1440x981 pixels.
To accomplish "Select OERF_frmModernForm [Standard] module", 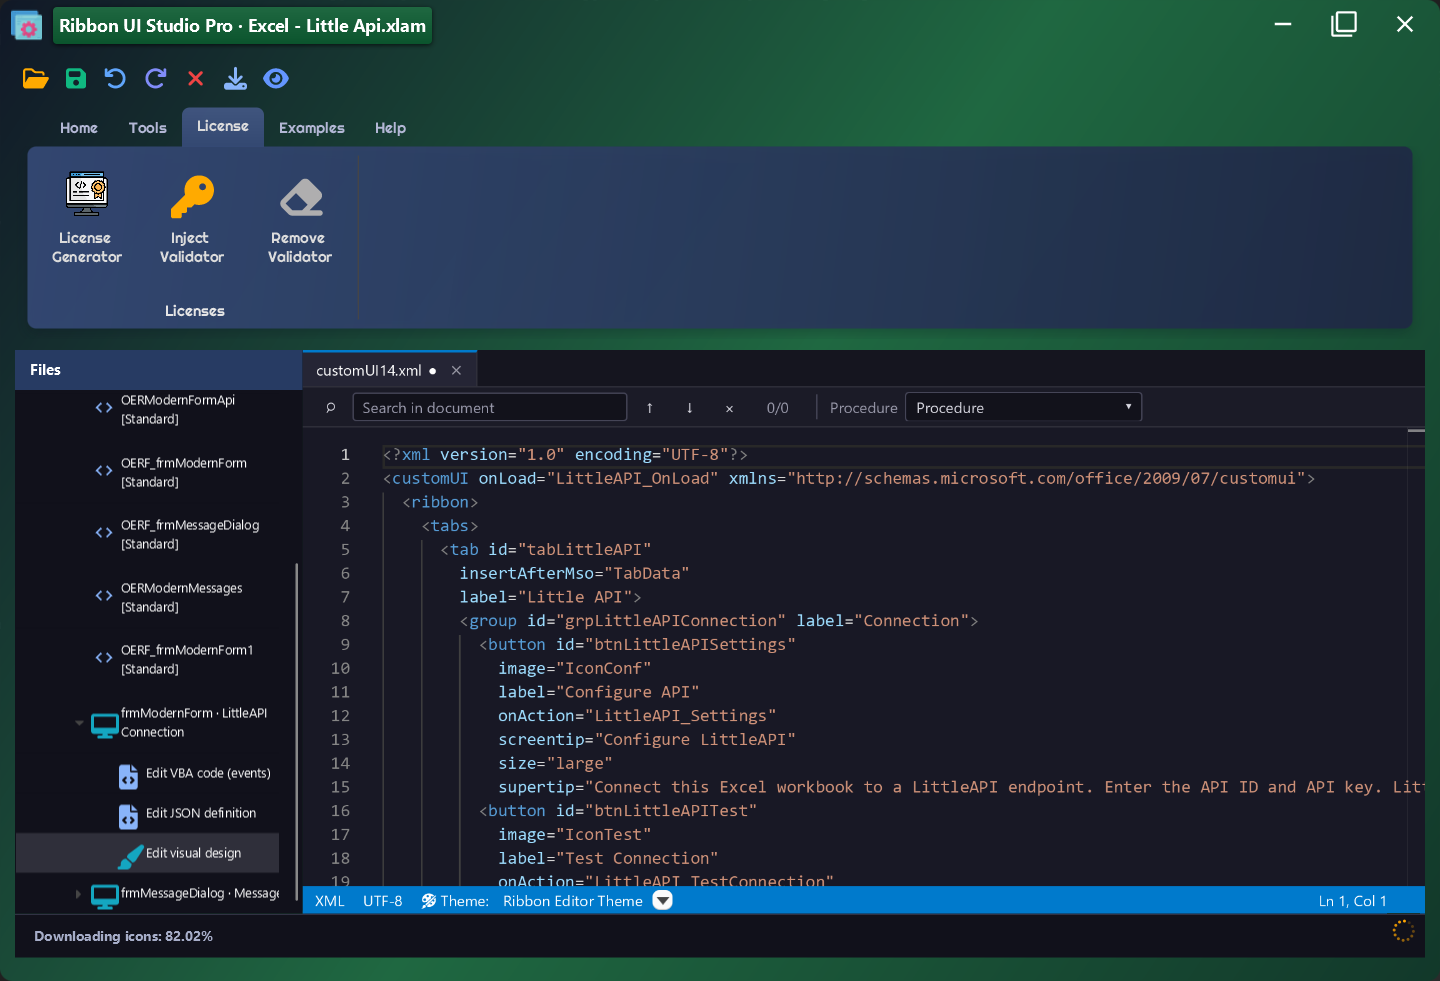I will 184,473.
